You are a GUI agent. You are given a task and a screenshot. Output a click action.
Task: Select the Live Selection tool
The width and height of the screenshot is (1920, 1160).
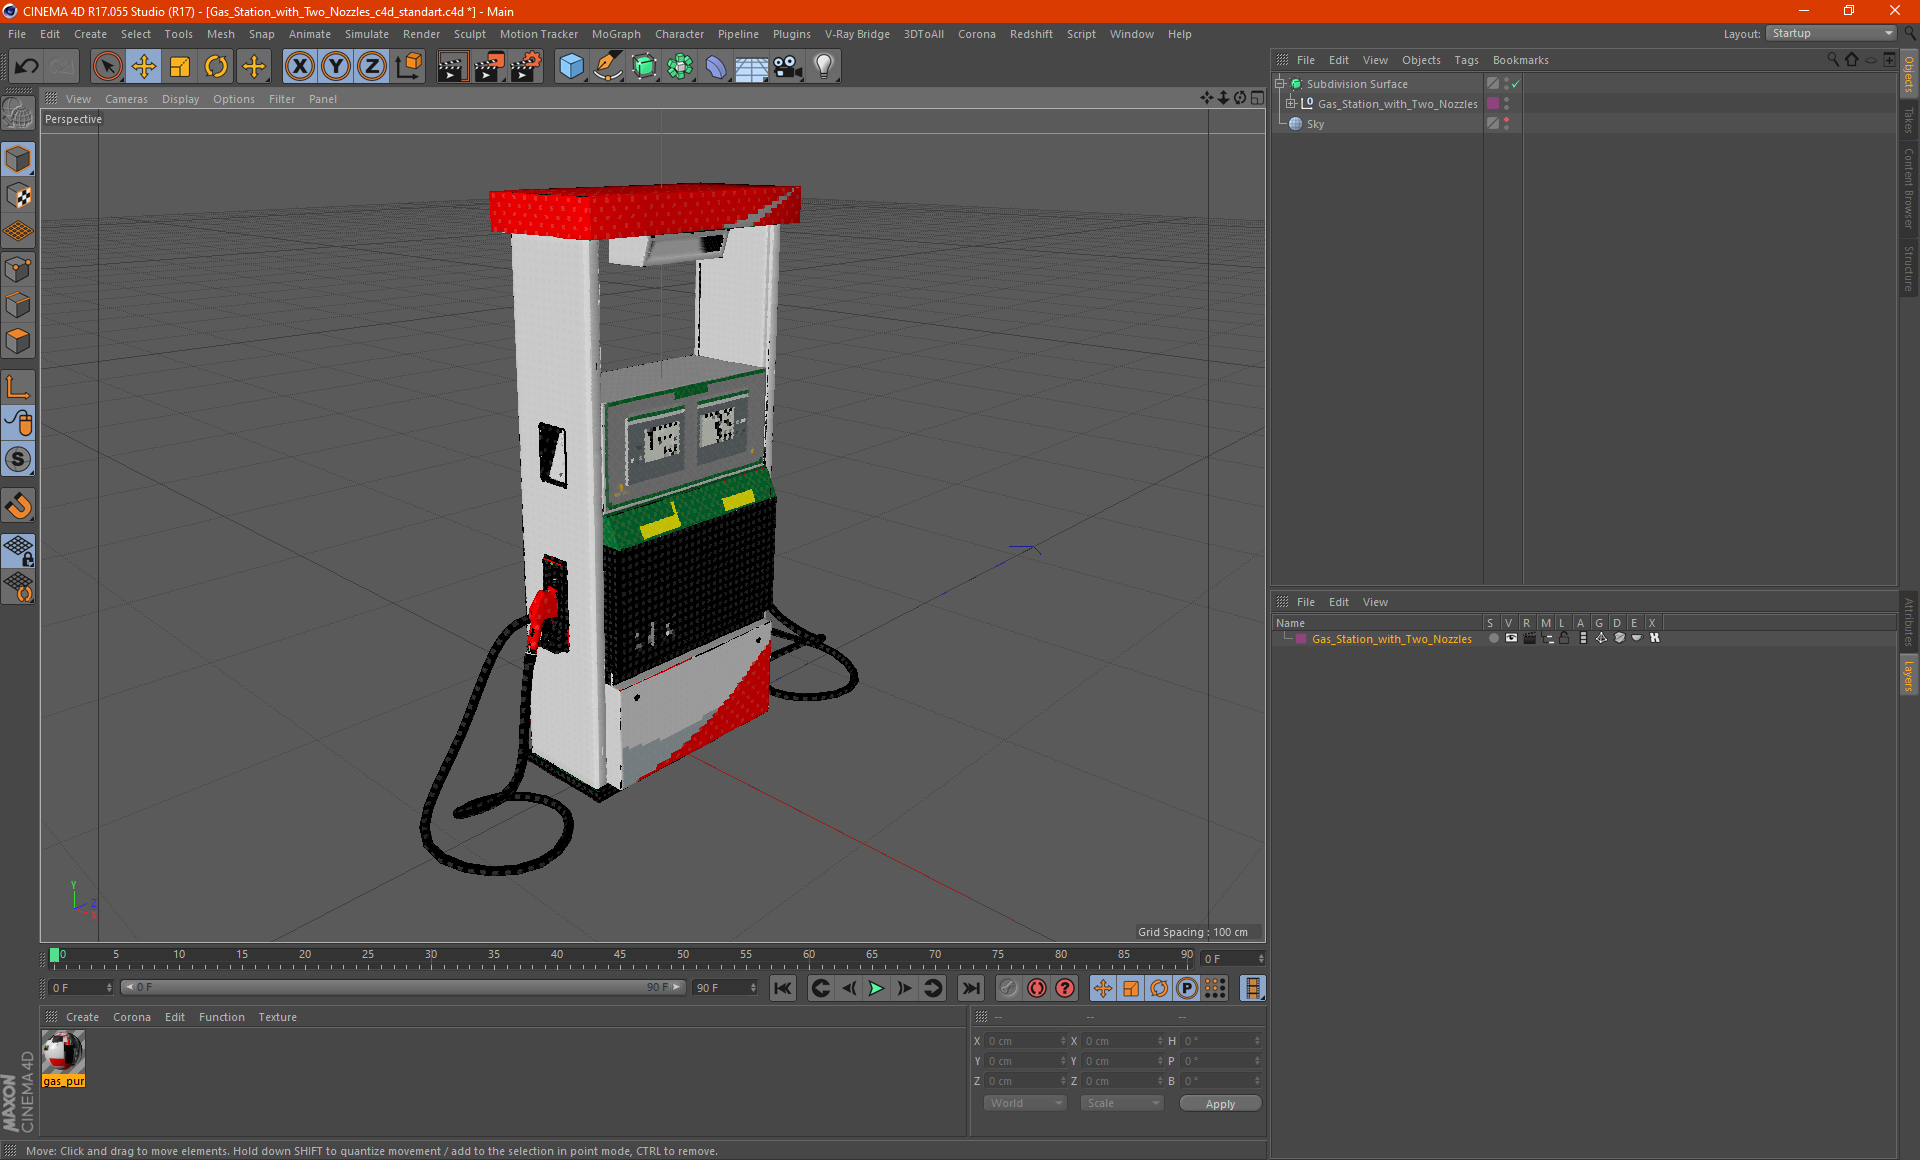tap(107, 67)
